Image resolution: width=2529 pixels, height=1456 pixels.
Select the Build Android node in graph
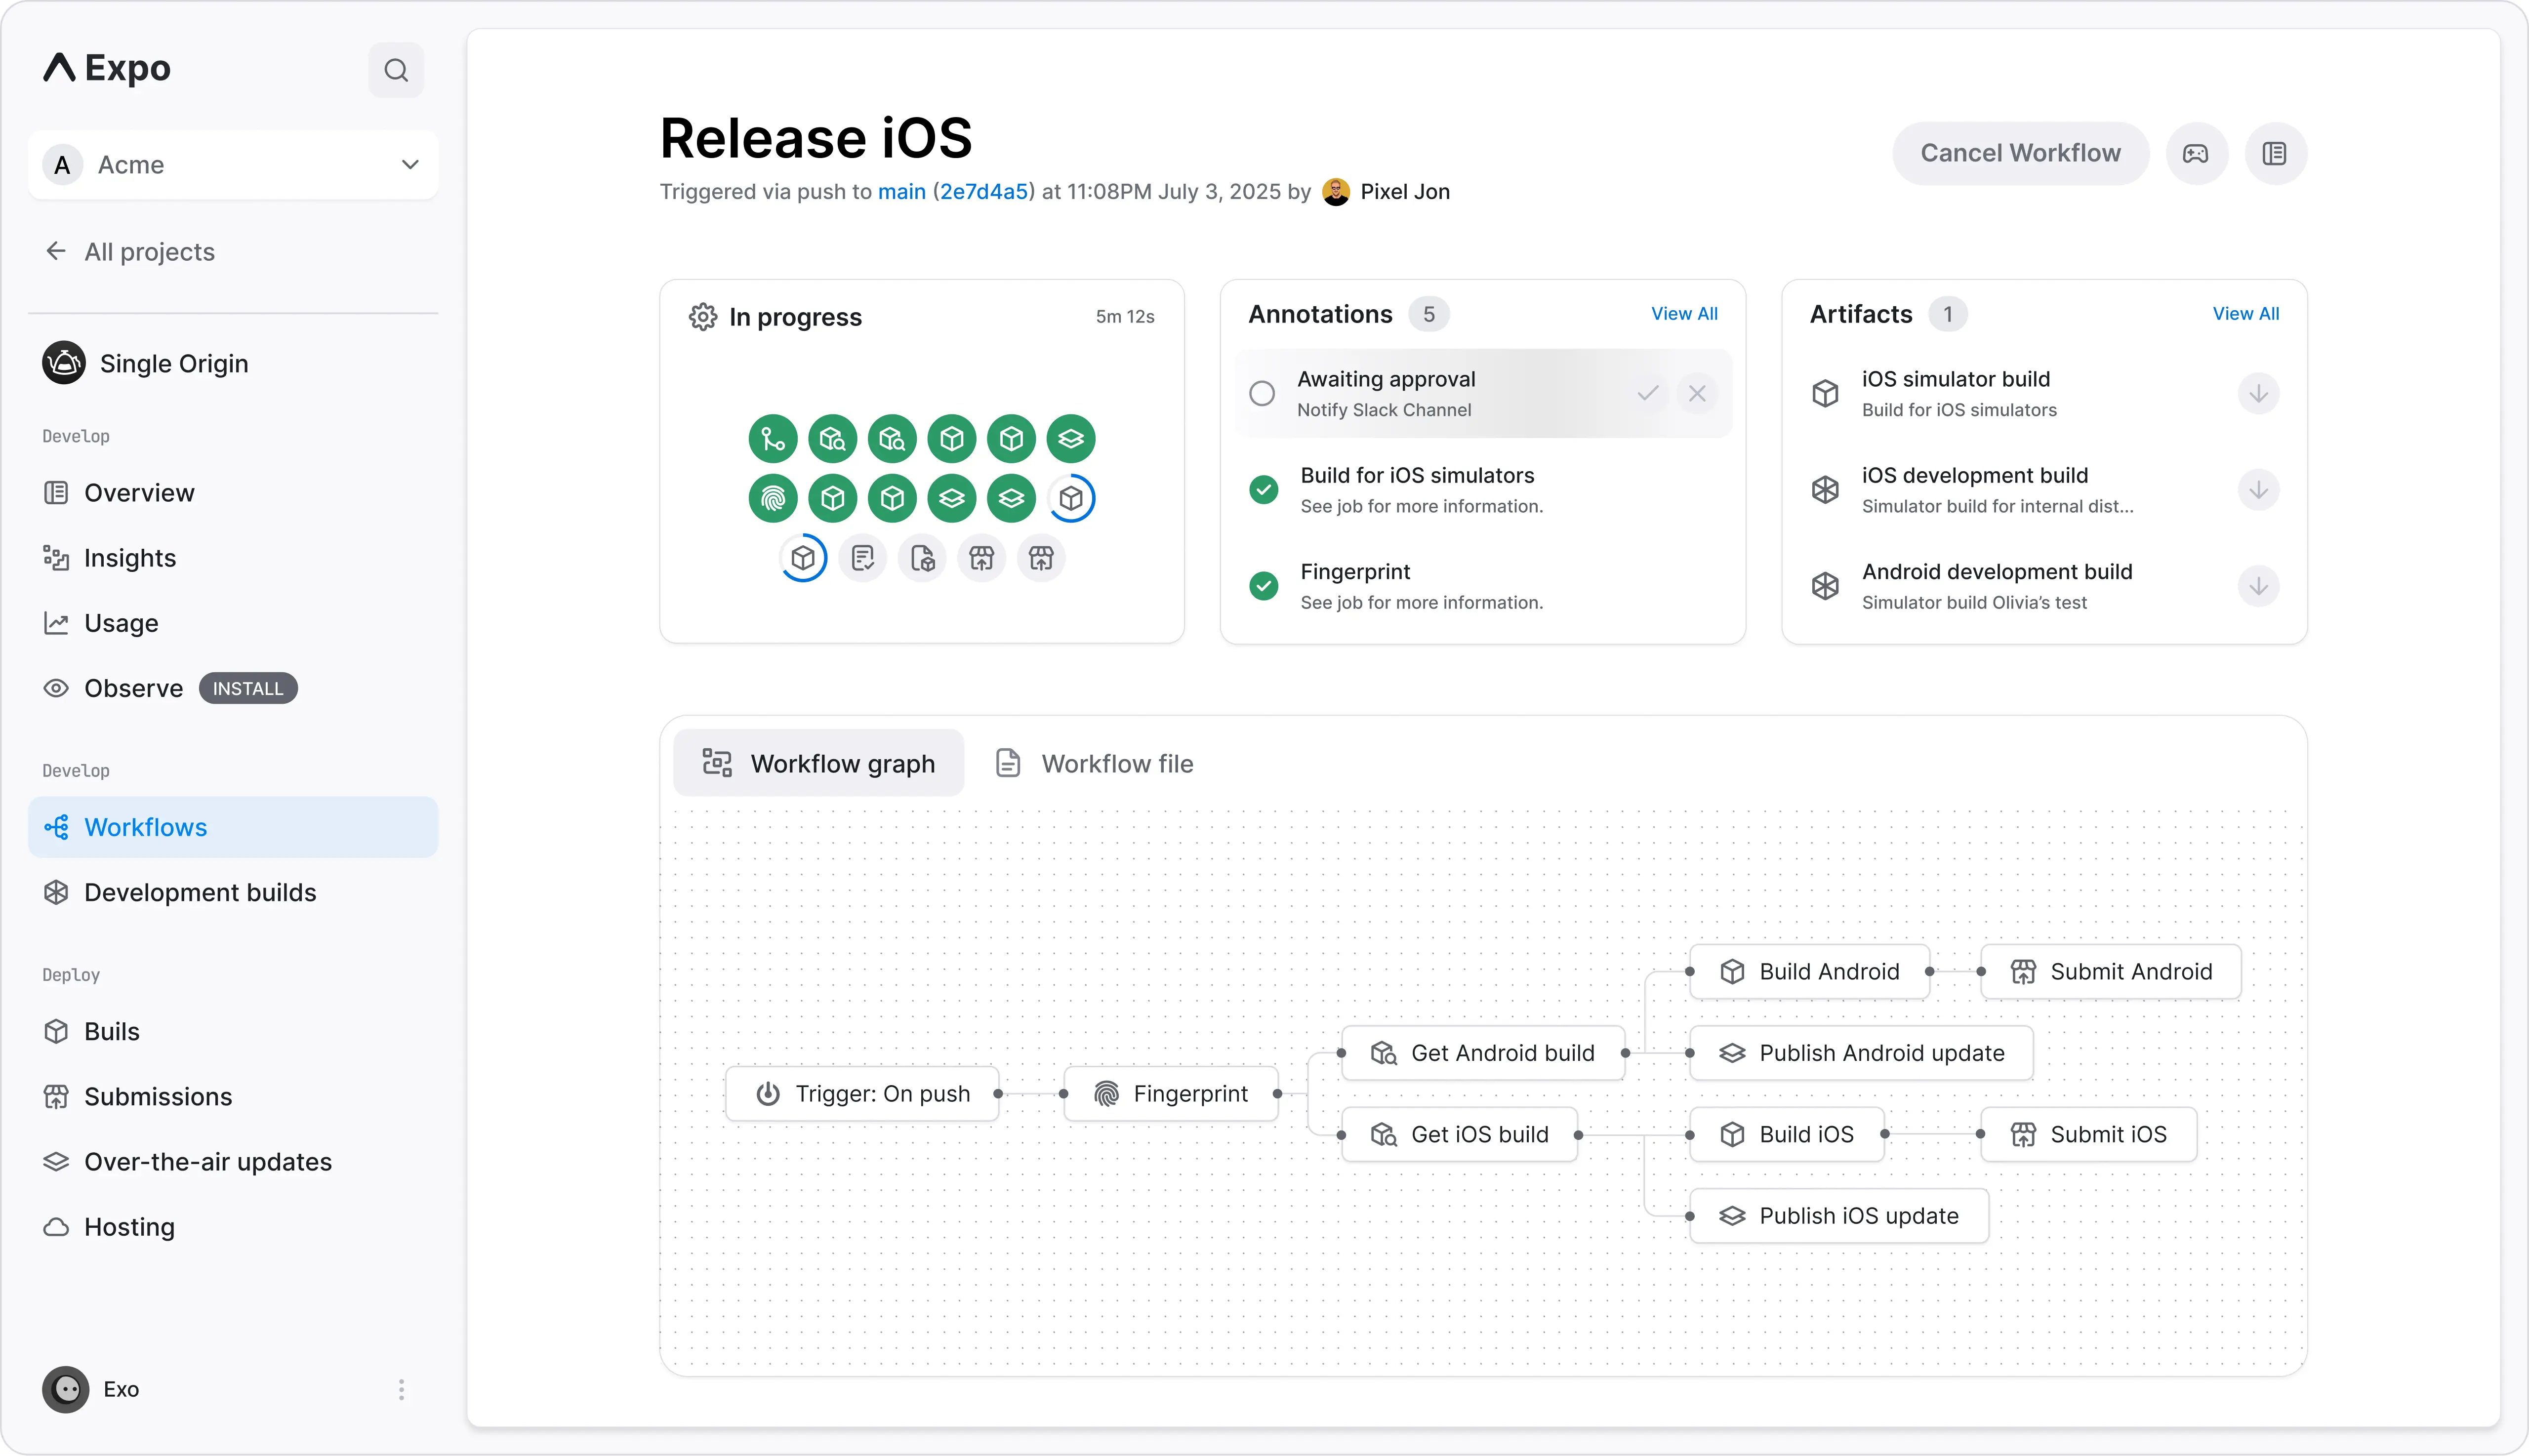pyautogui.click(x=1809, y=971)
